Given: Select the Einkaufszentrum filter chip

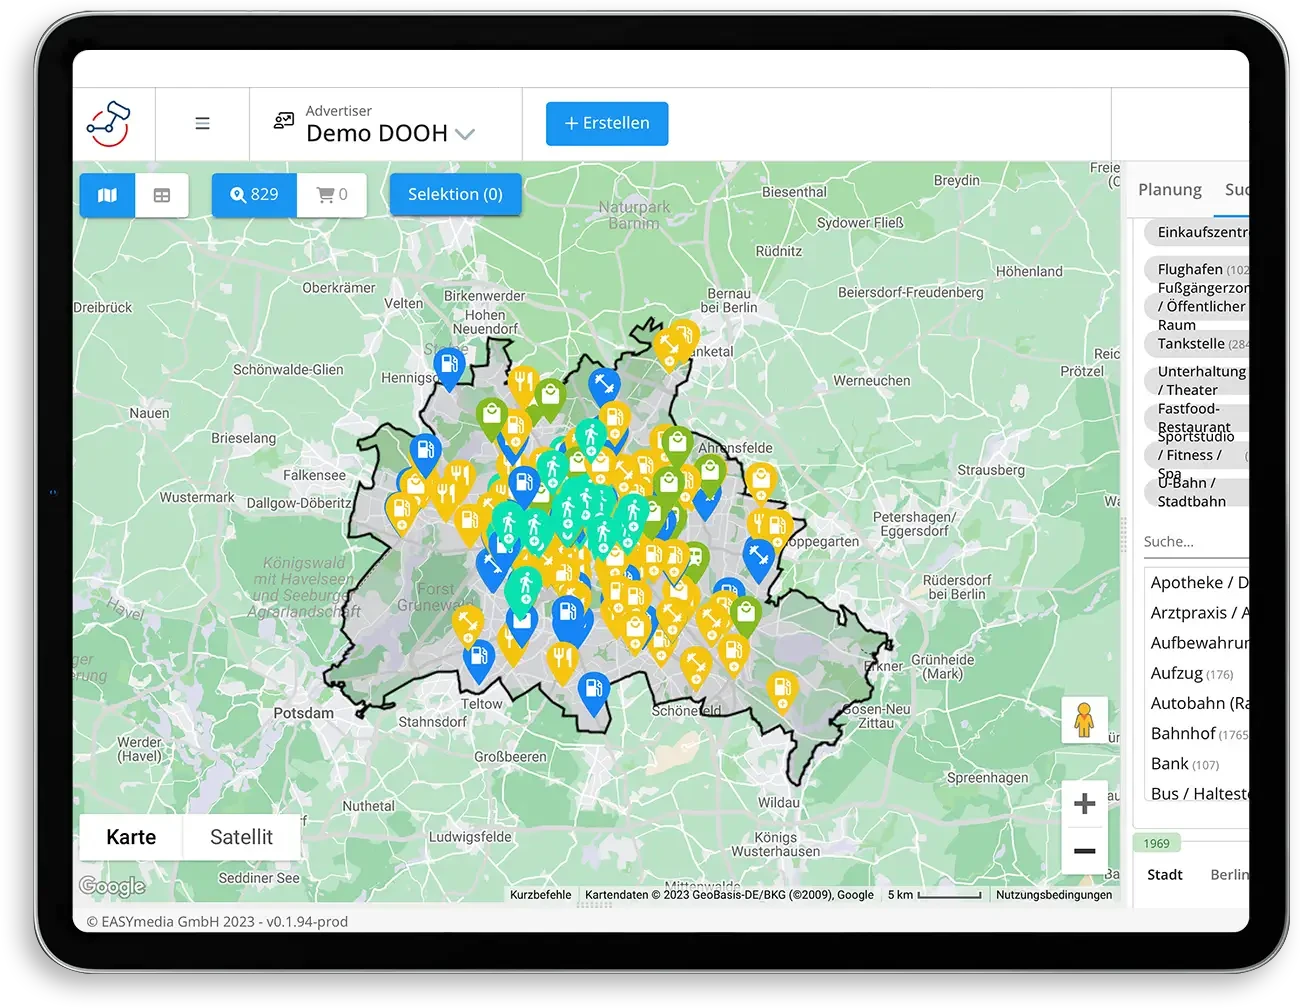Looking at the screenshot, I should 1197,232.
